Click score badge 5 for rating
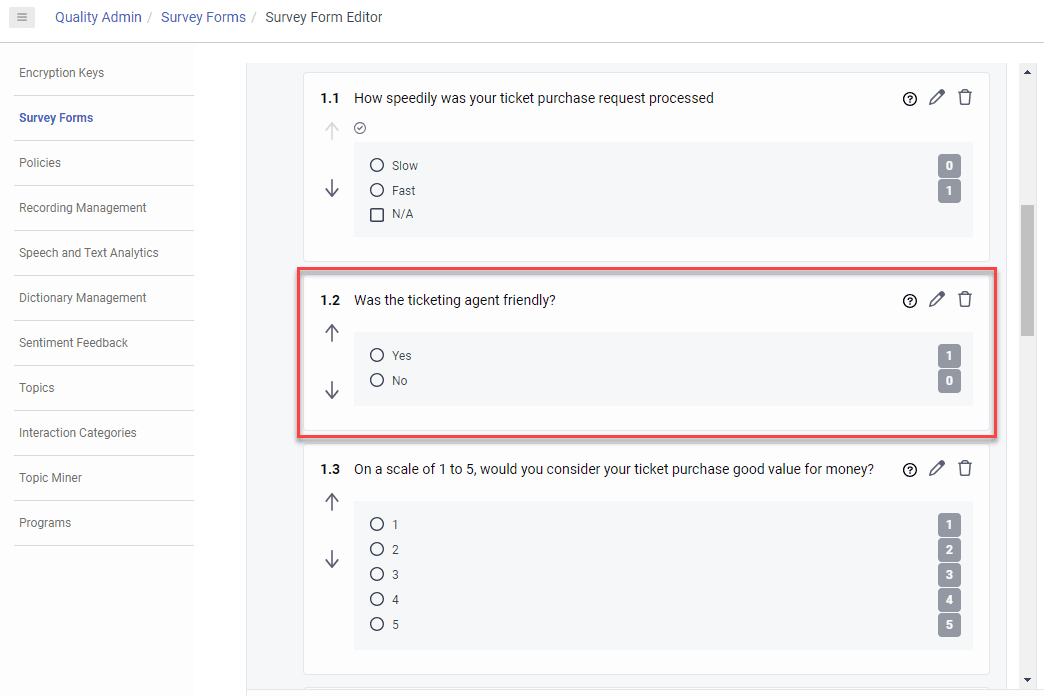Screen dimensions: 1044x696 pyautogui.click(x=949, y=625)
